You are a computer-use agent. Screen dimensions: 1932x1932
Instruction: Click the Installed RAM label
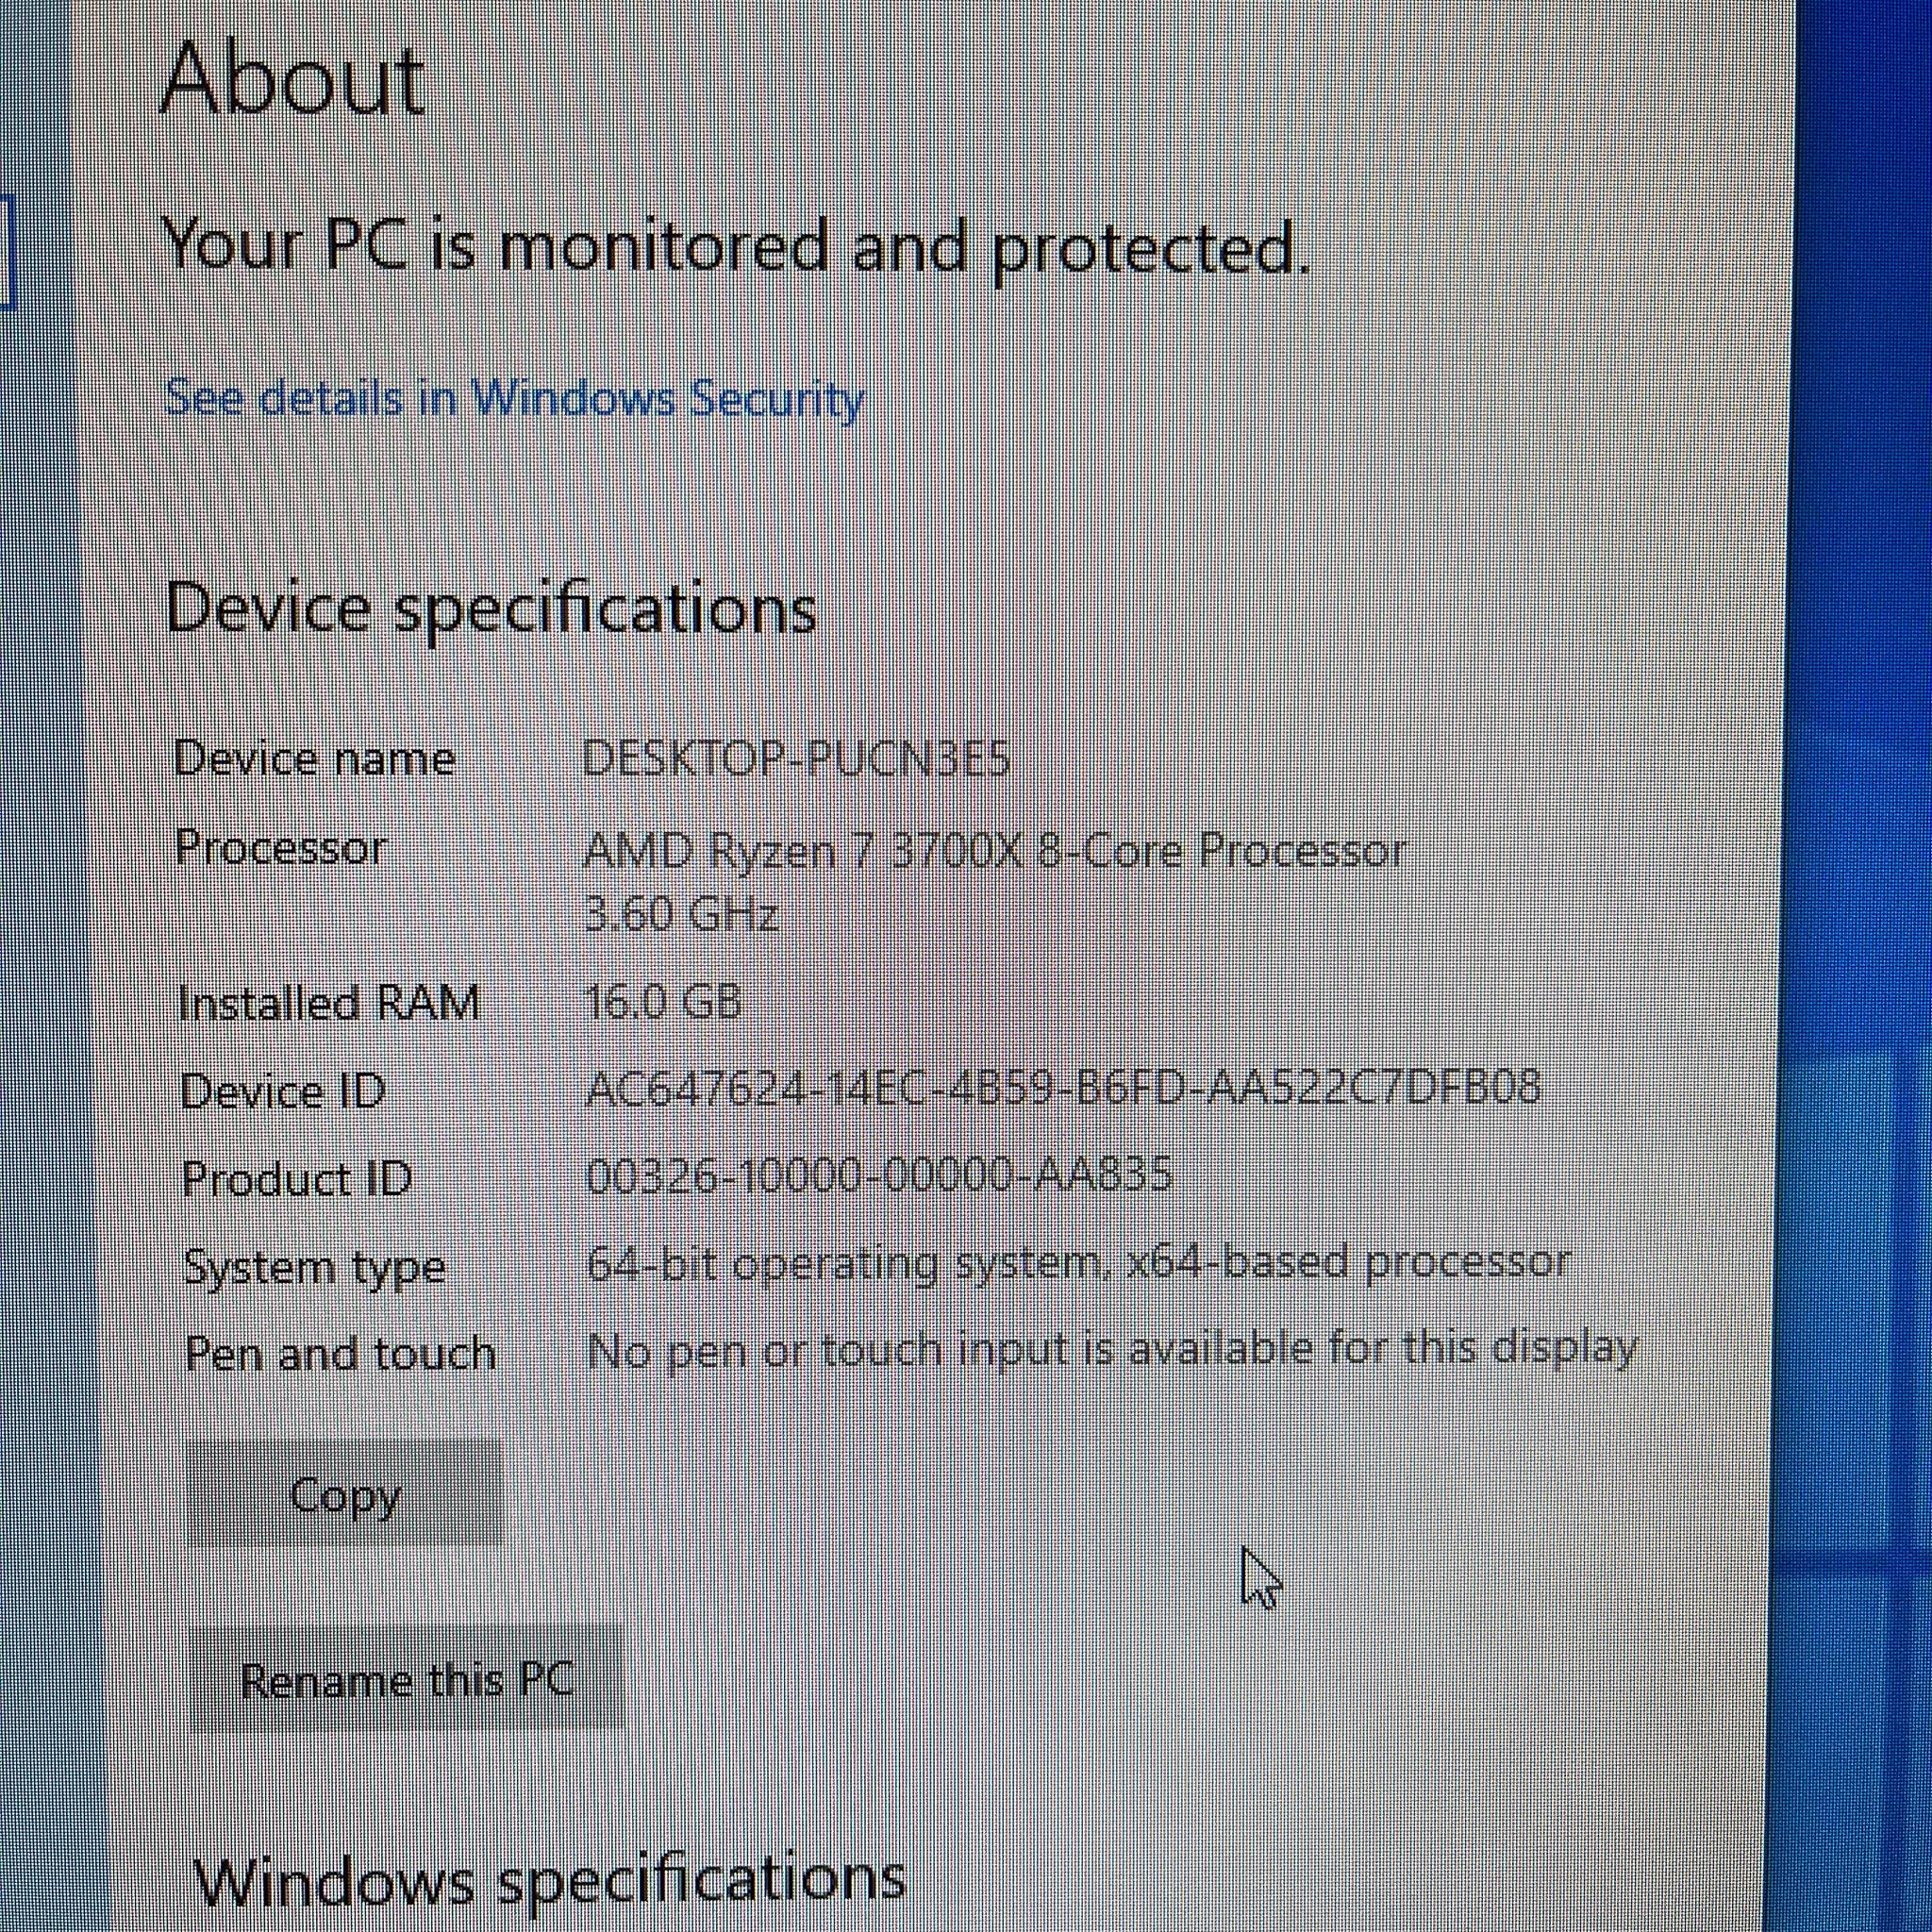(329, 1003)
